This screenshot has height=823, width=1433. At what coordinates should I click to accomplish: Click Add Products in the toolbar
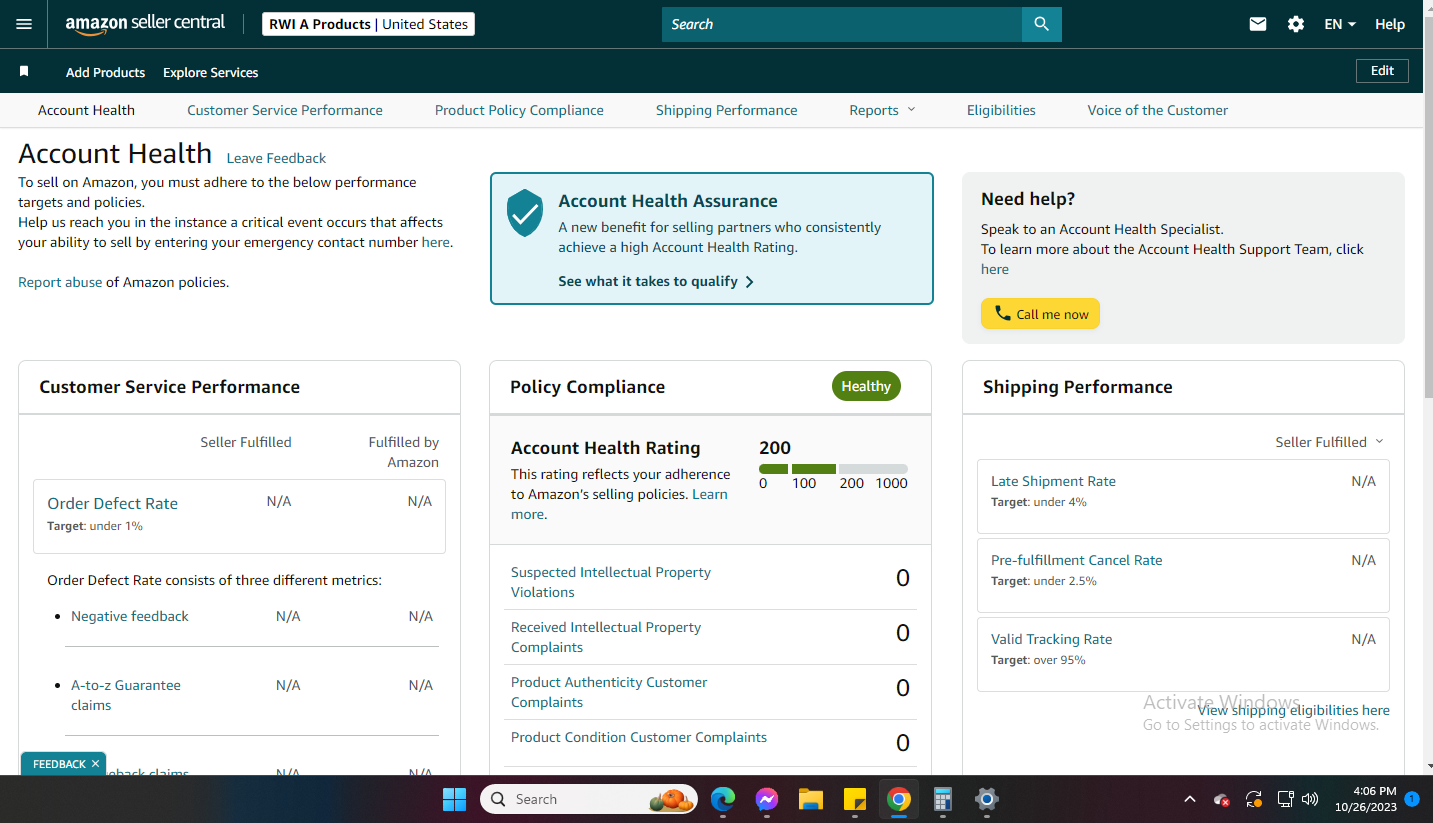click(x=105, y=72)
